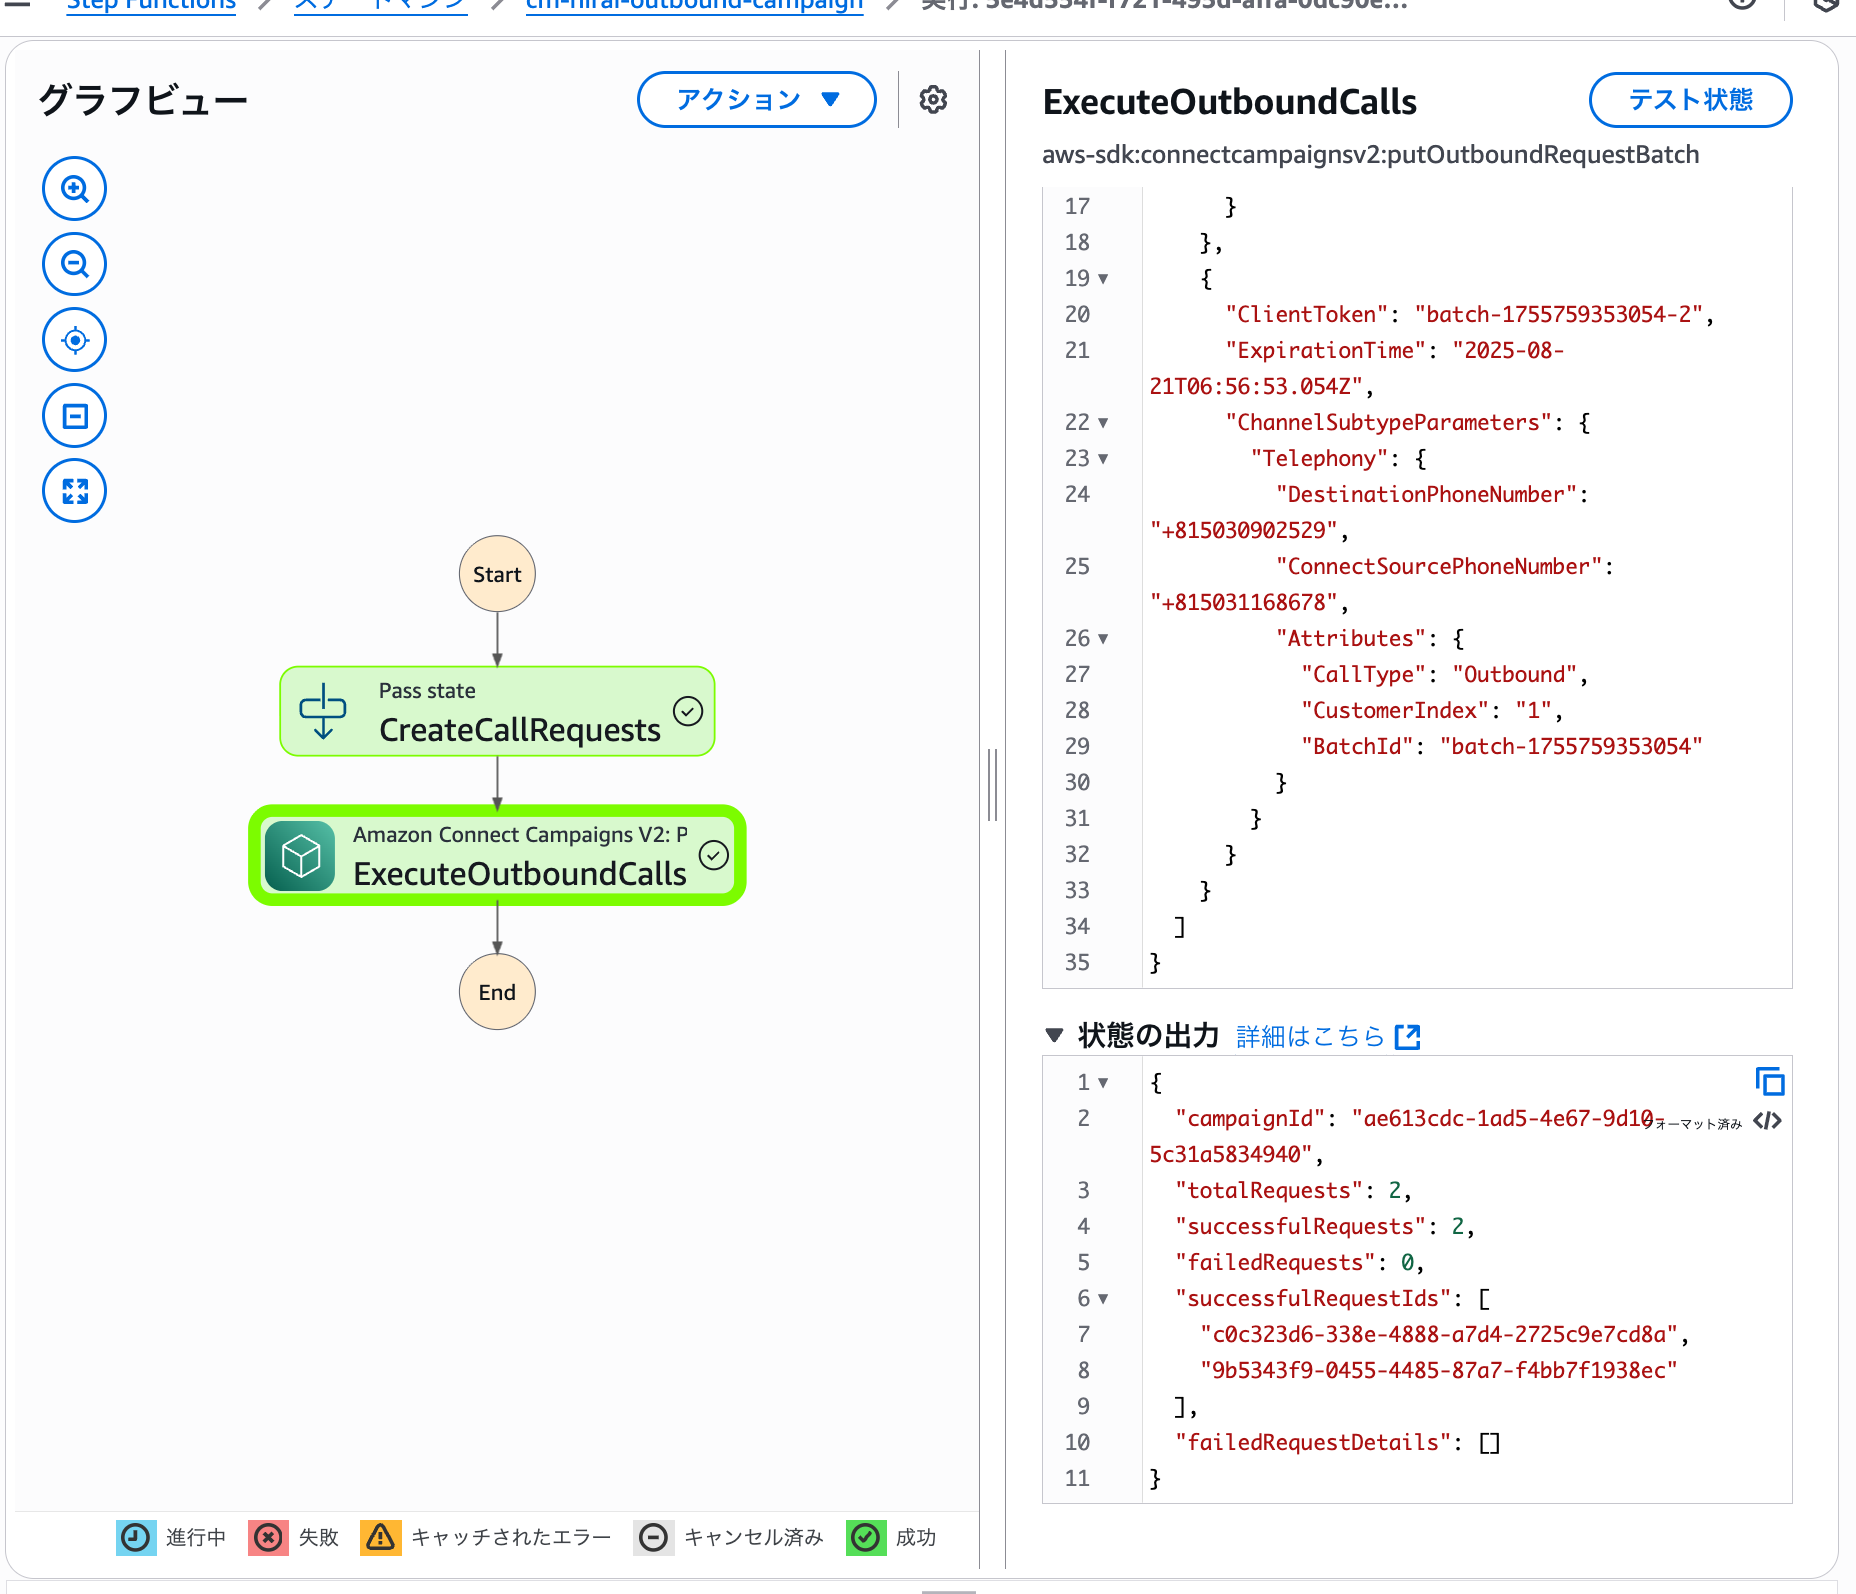Zoom in on the graph view
Viewport: 1856px width, 1594px height.
[74, 189]
